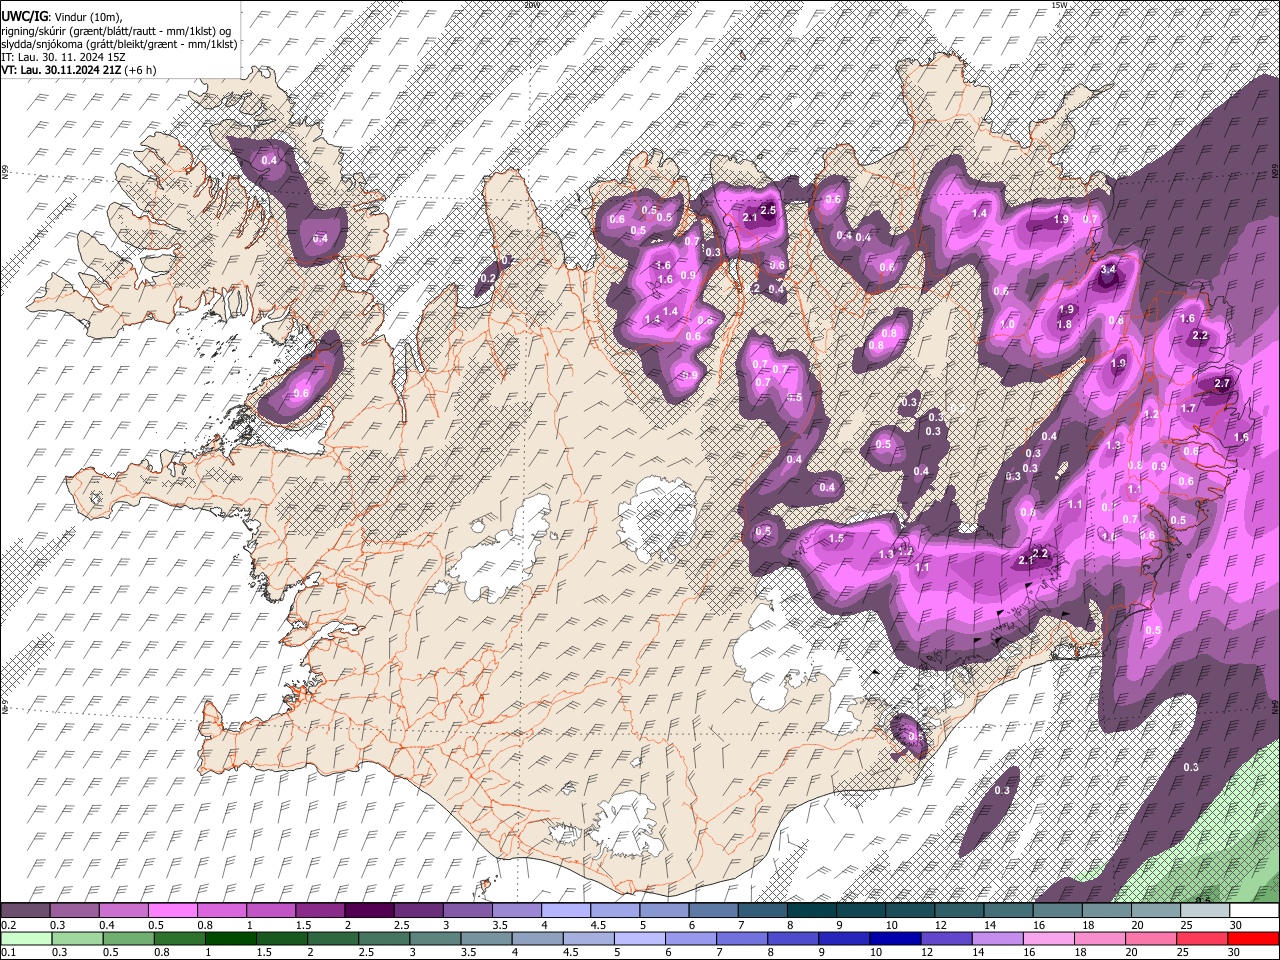The height and width of the screenshot is (960, 1280).
Task: Click the white 30 swatch in upper legend row
Action: click(x=1254, y=911)
